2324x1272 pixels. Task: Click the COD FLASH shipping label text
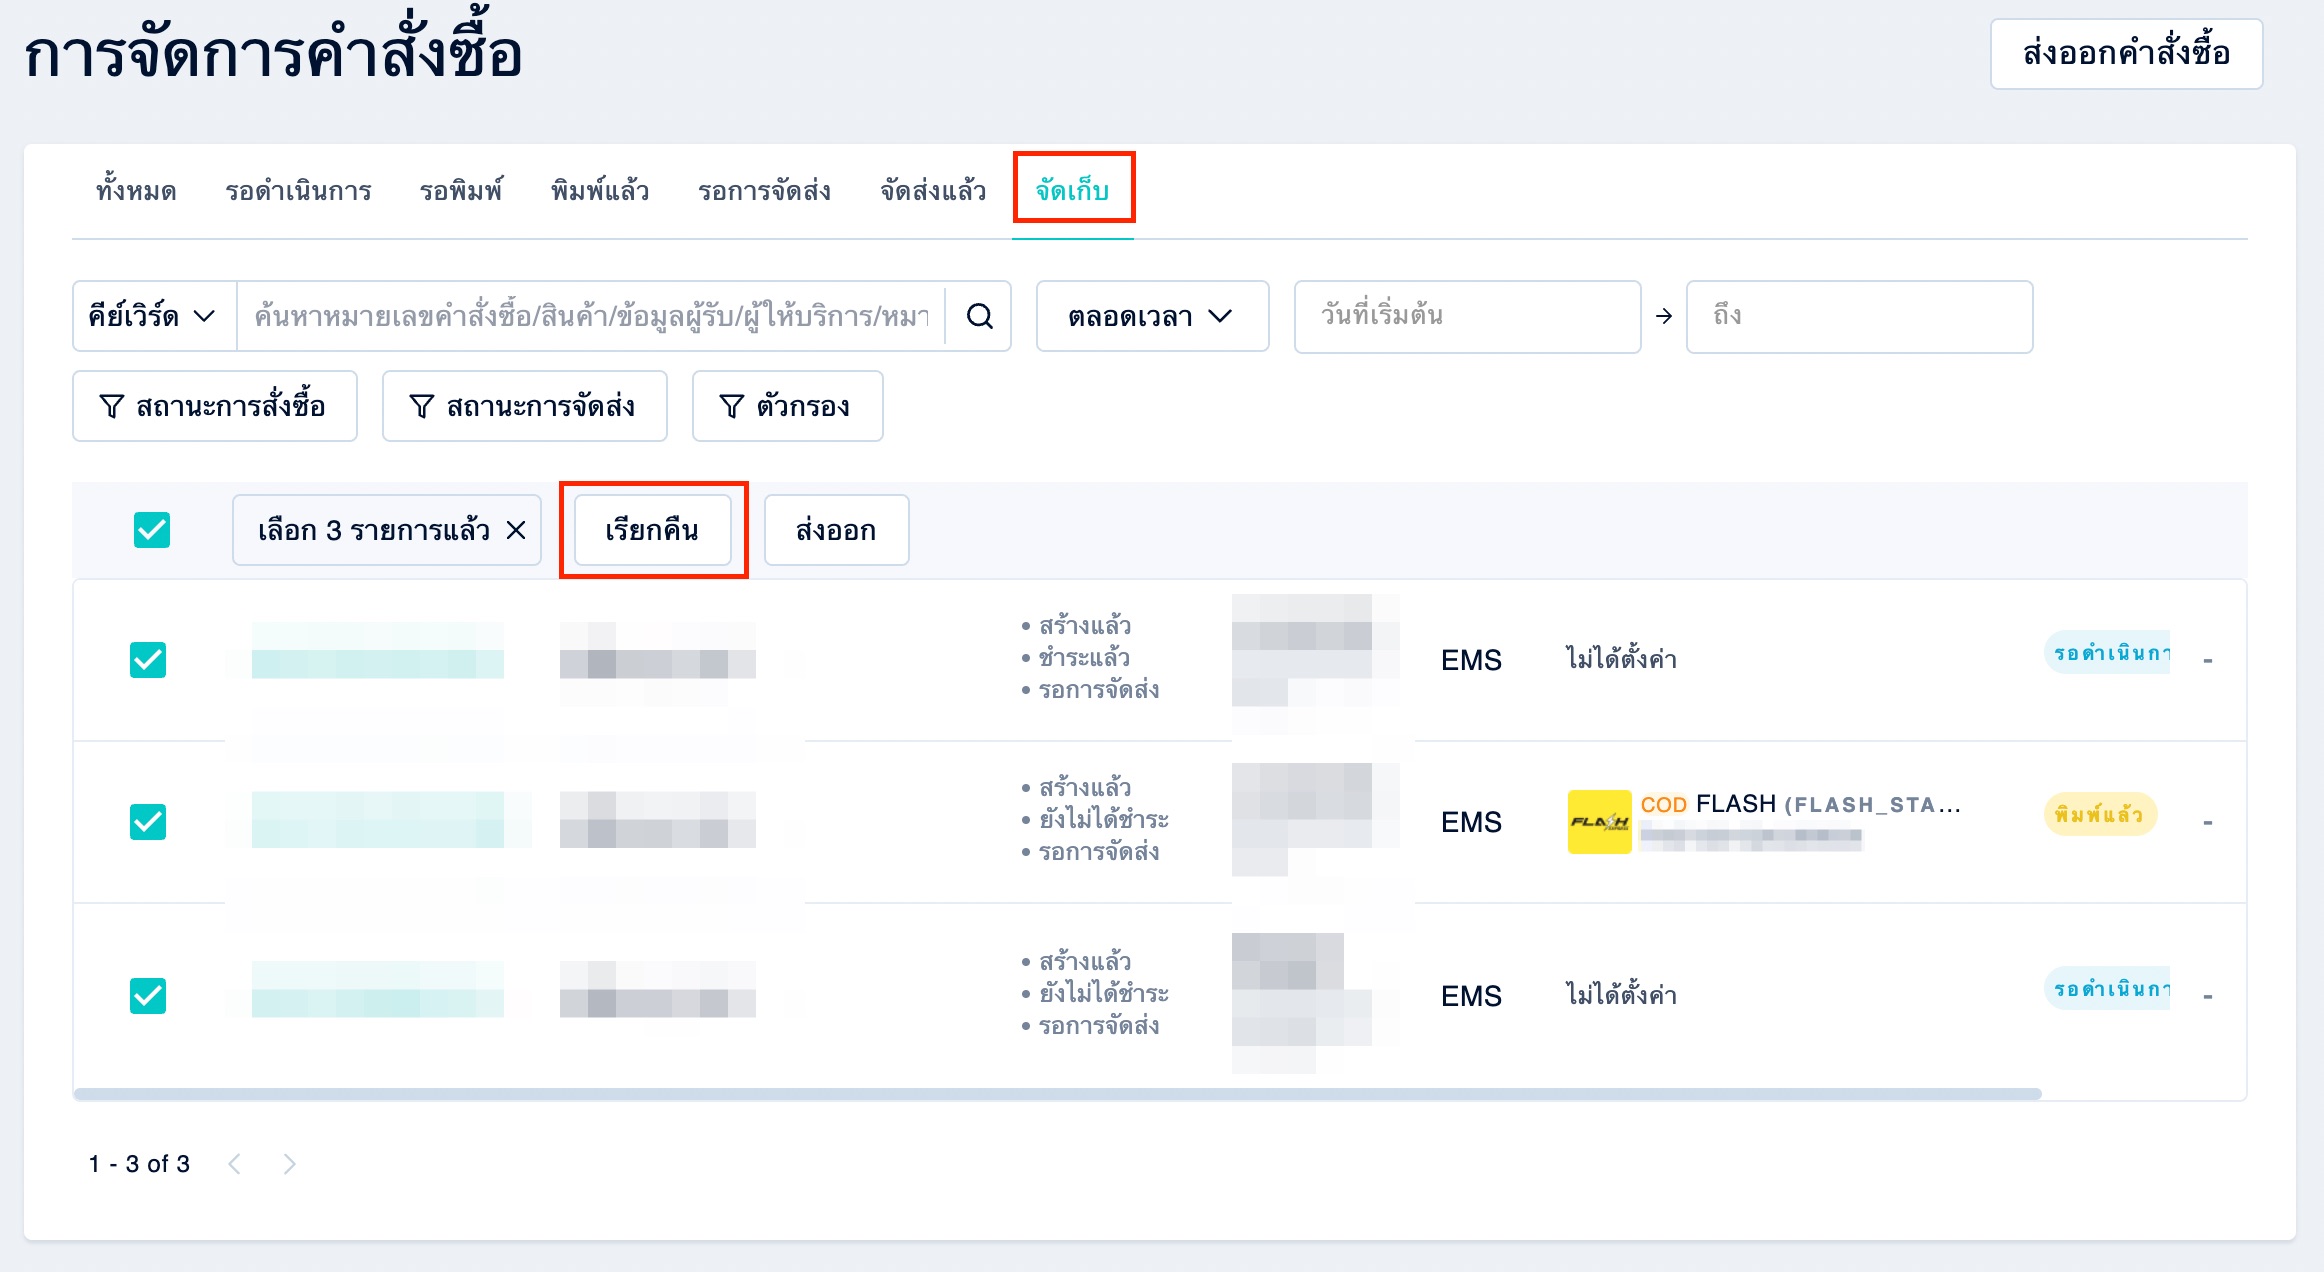click(x=1800, y=804)
